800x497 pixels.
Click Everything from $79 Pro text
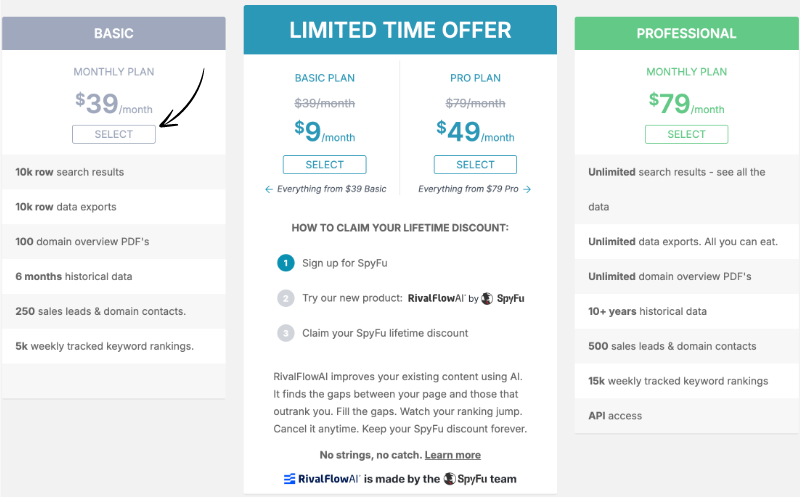tap(468, 189)
